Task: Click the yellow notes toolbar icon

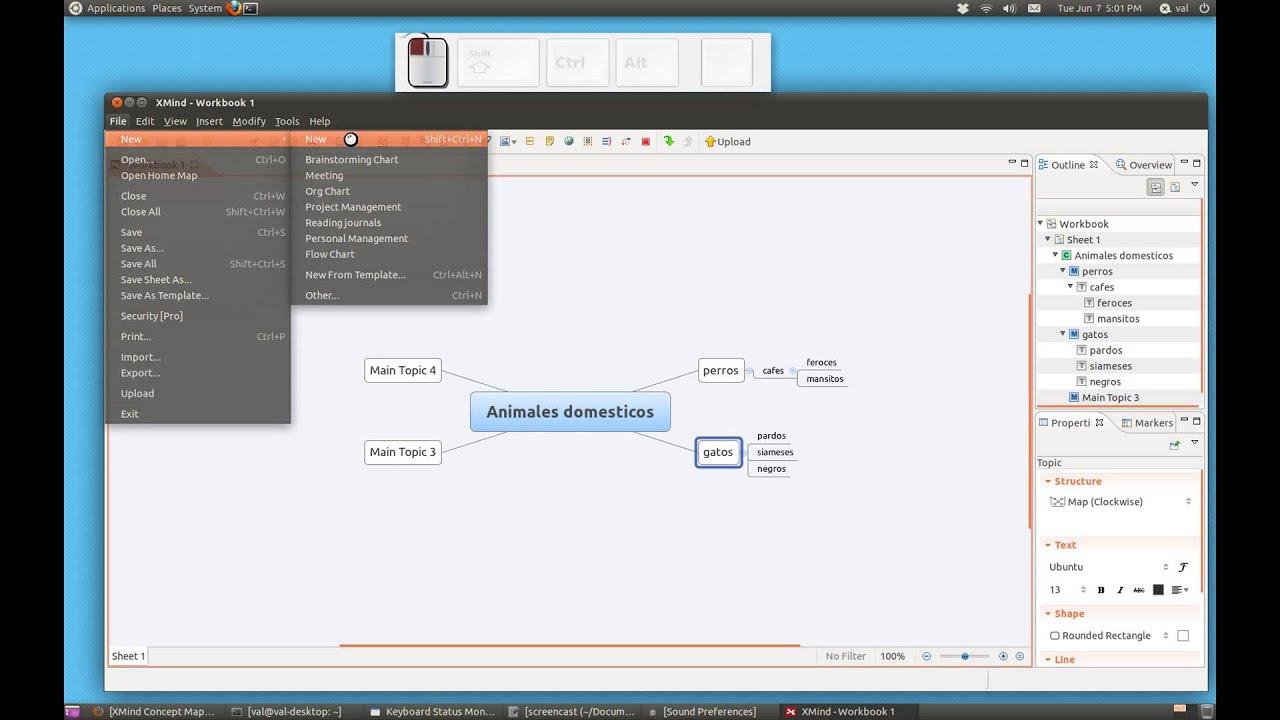Action: point(549,141)
